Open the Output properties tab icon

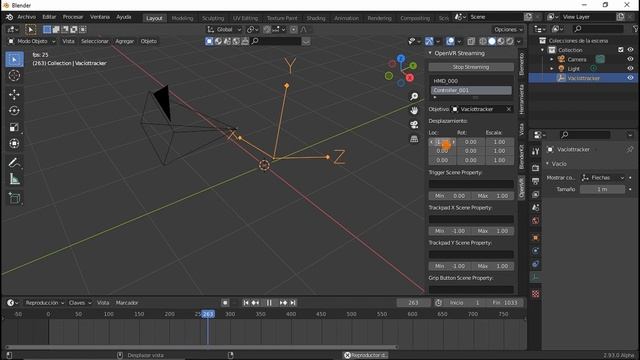[536, 181]
